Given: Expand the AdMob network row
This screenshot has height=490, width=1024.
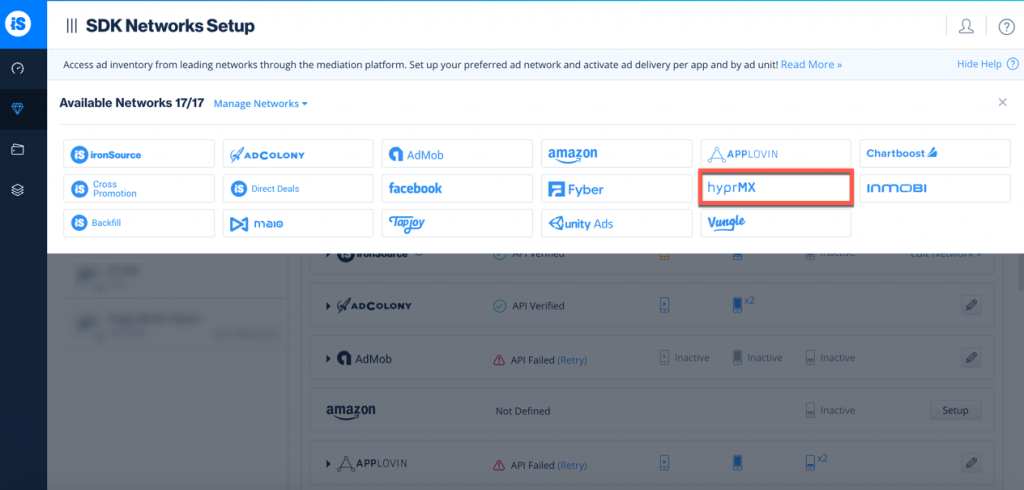Looking at the screenshot, I should [328, 358].
